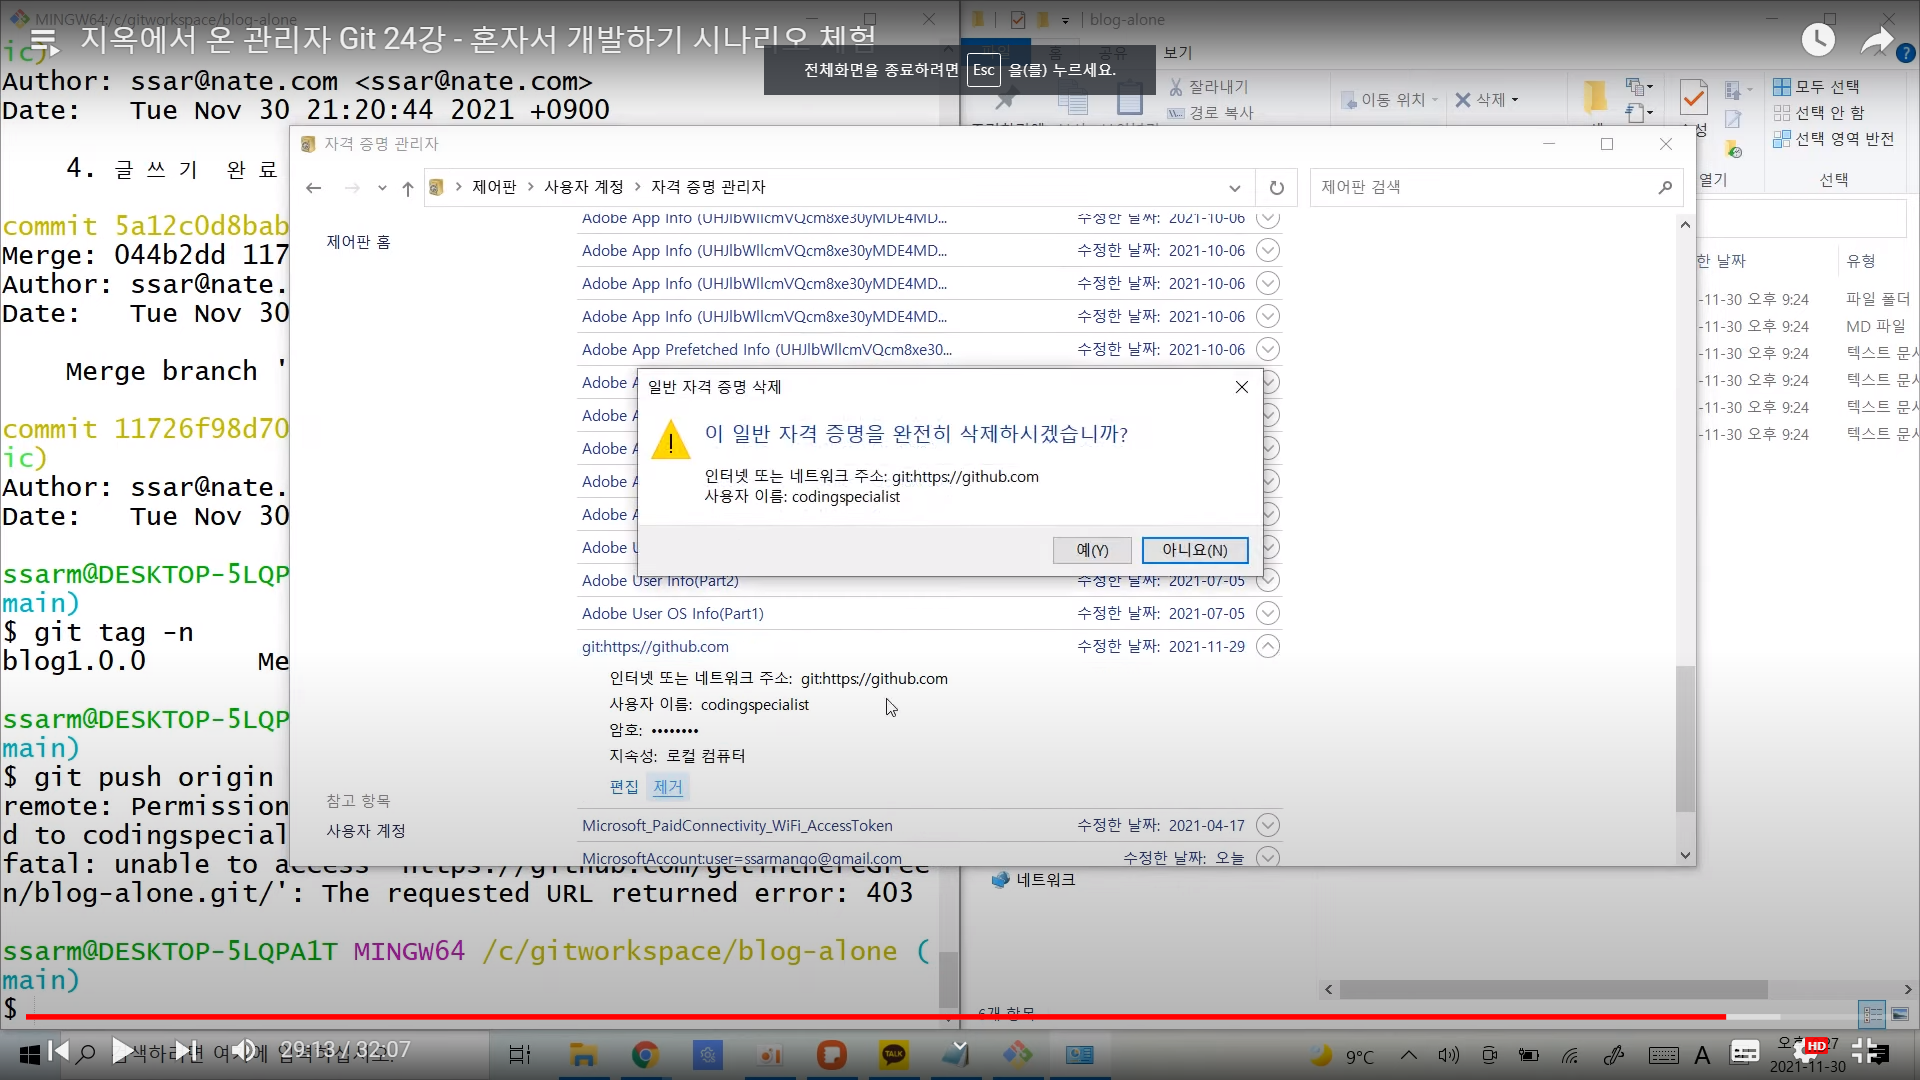1920x1080 pixels.
Task: Open the 사용자 계정 link under 참고 항목
Action: 365,831
